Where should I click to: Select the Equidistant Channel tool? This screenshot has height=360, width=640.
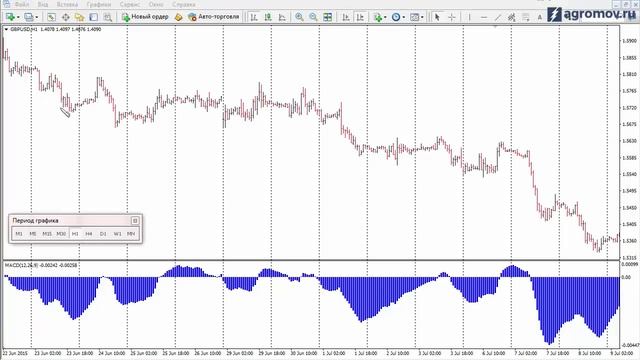[511, 17]
